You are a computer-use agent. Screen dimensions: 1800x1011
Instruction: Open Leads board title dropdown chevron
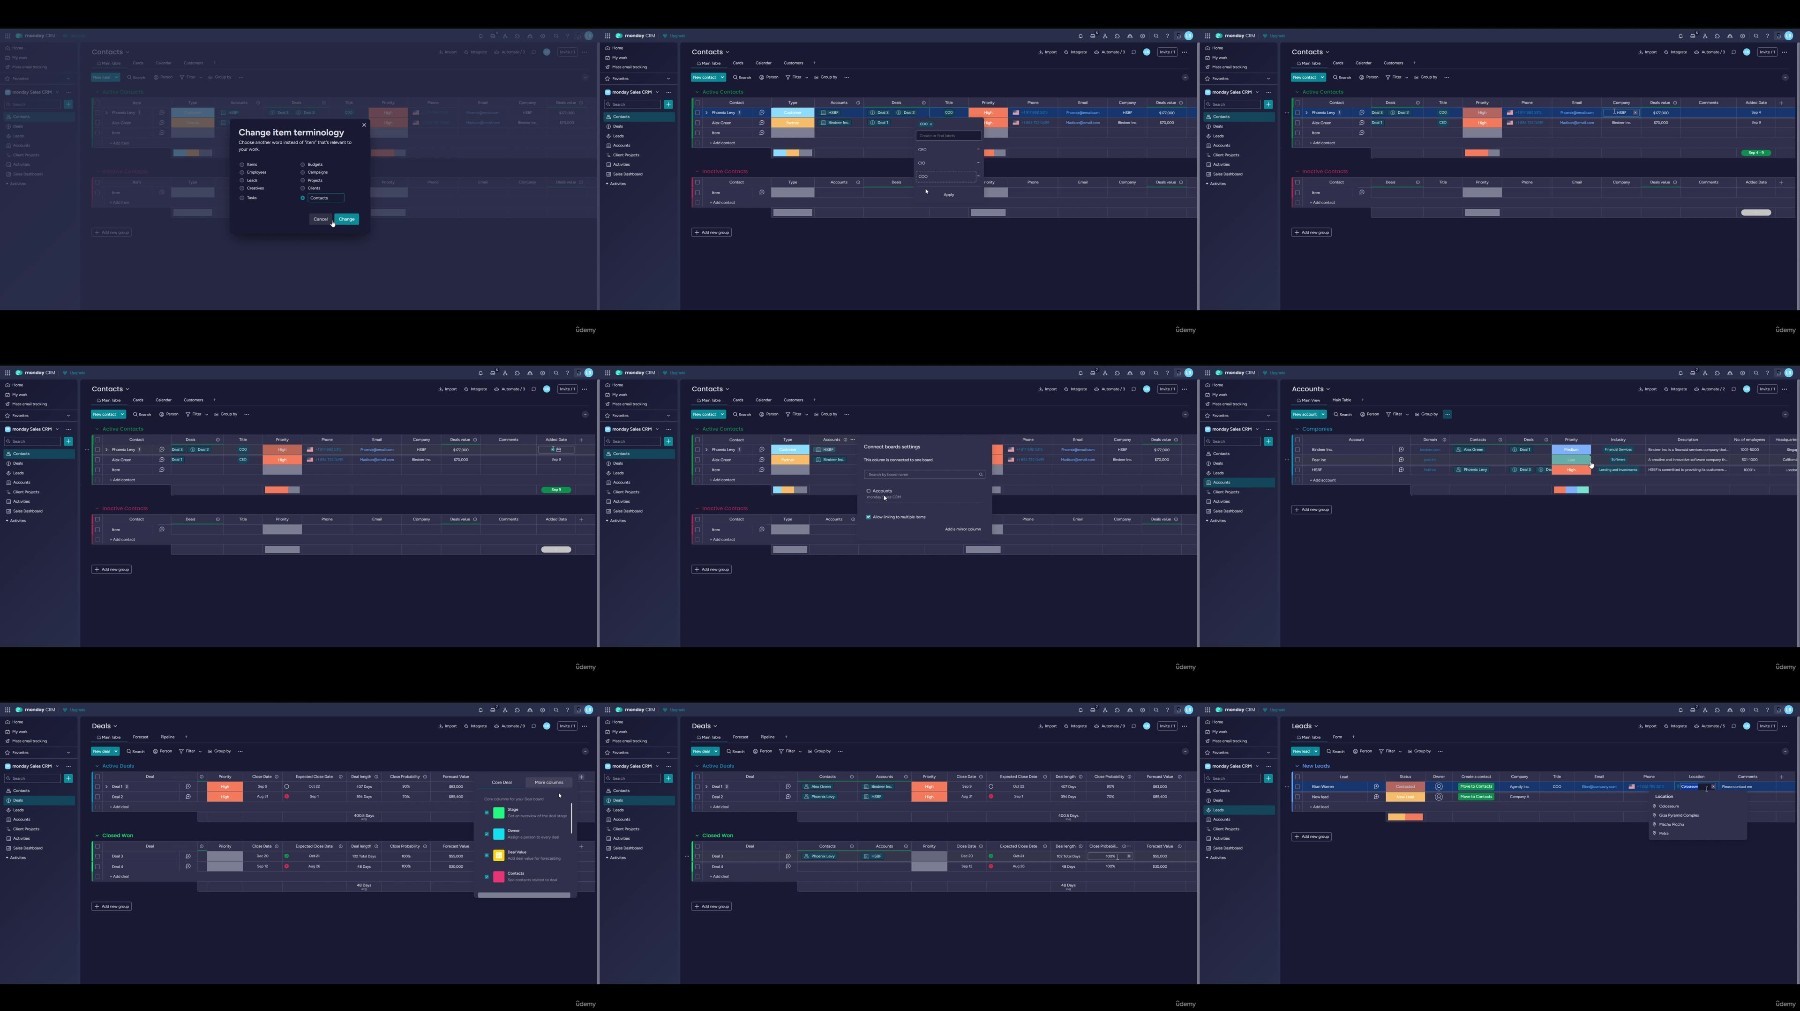point(1316,726)
